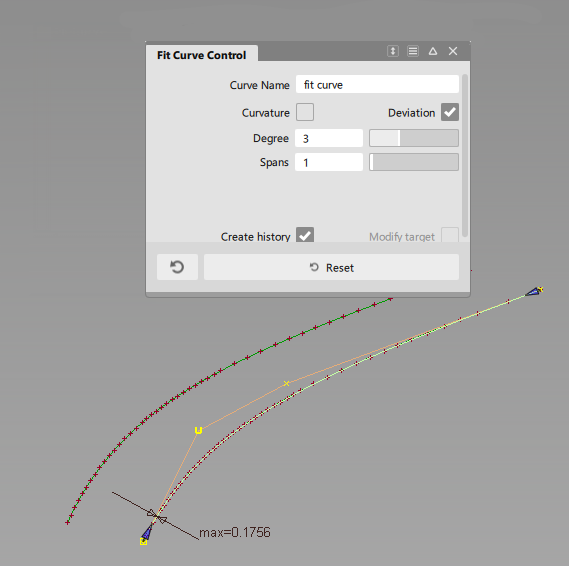Collapse the panel with triangle icon
Viewport: 569px width, 566px height.
tap(433, 51)
